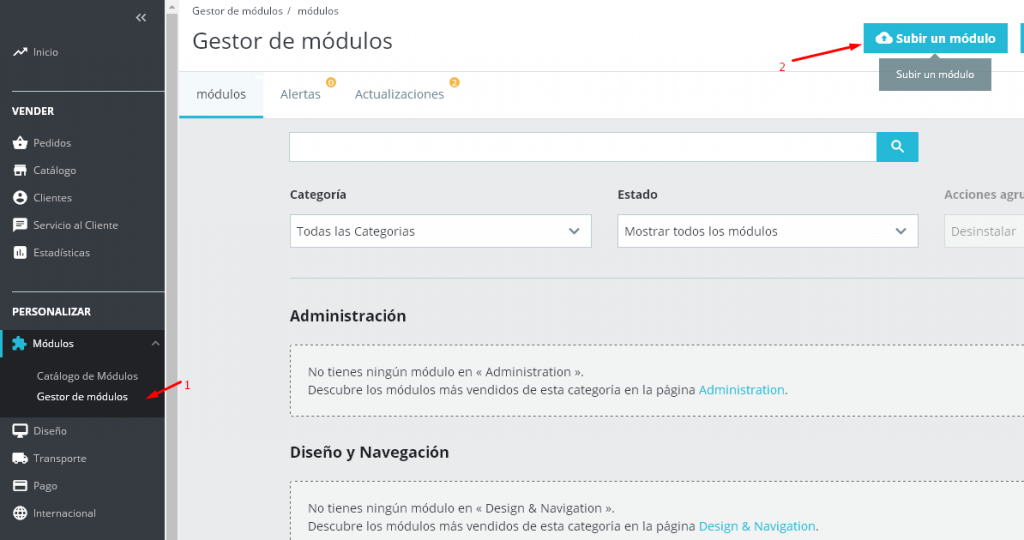Click the Servicio al Cliente chat icon
Image resolution: width=1024 pixels, height=540 pixels.
click(x=20, y=225)
